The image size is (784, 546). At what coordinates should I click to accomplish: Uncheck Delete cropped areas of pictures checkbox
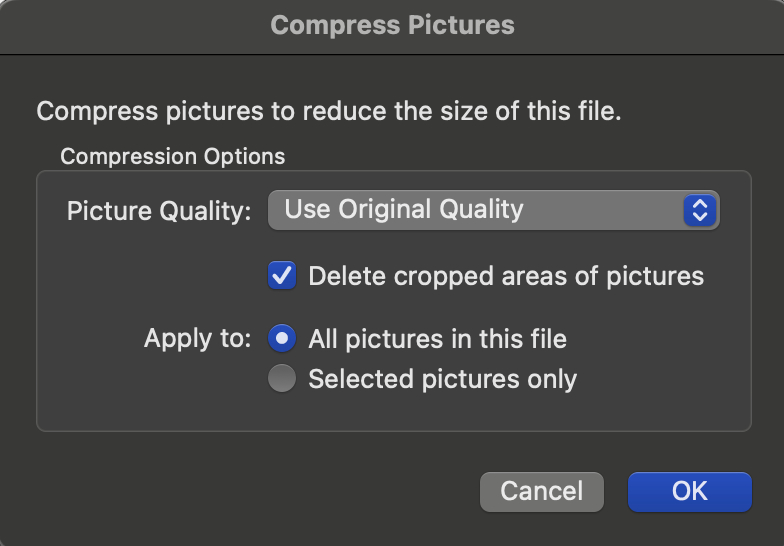[x=282, y=276]
